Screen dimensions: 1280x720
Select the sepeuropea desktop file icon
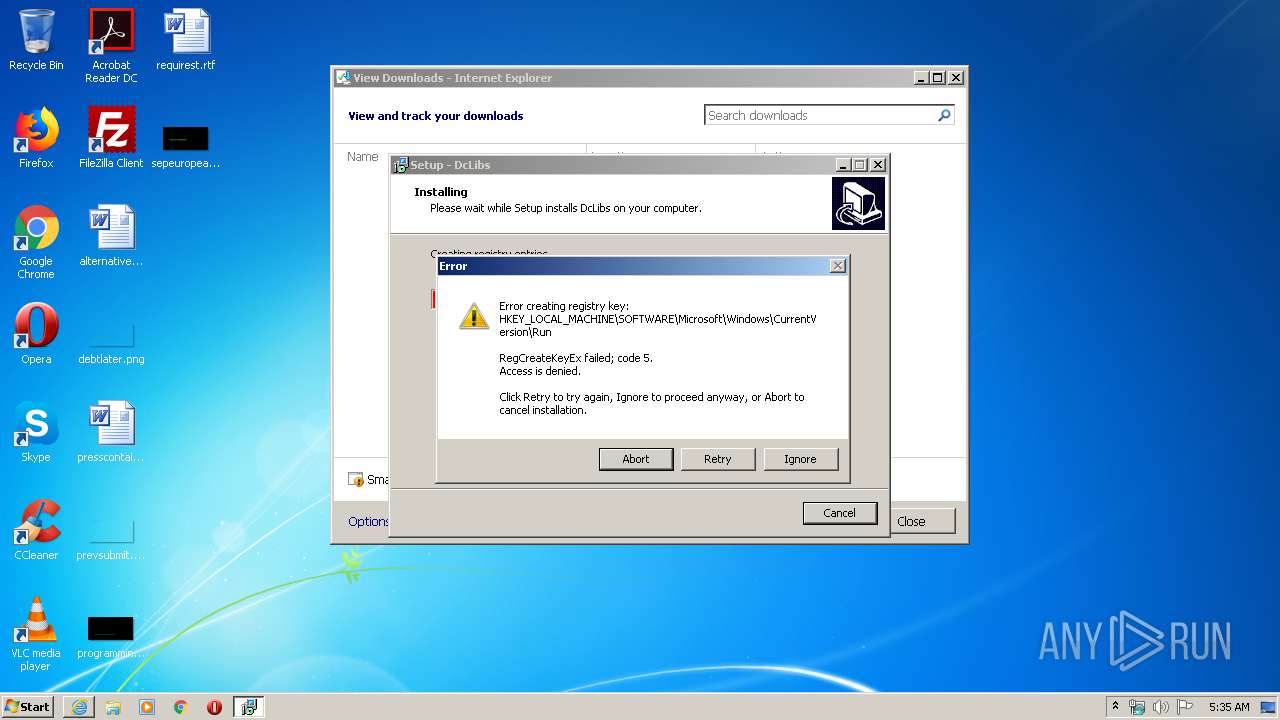coord(186,145)
